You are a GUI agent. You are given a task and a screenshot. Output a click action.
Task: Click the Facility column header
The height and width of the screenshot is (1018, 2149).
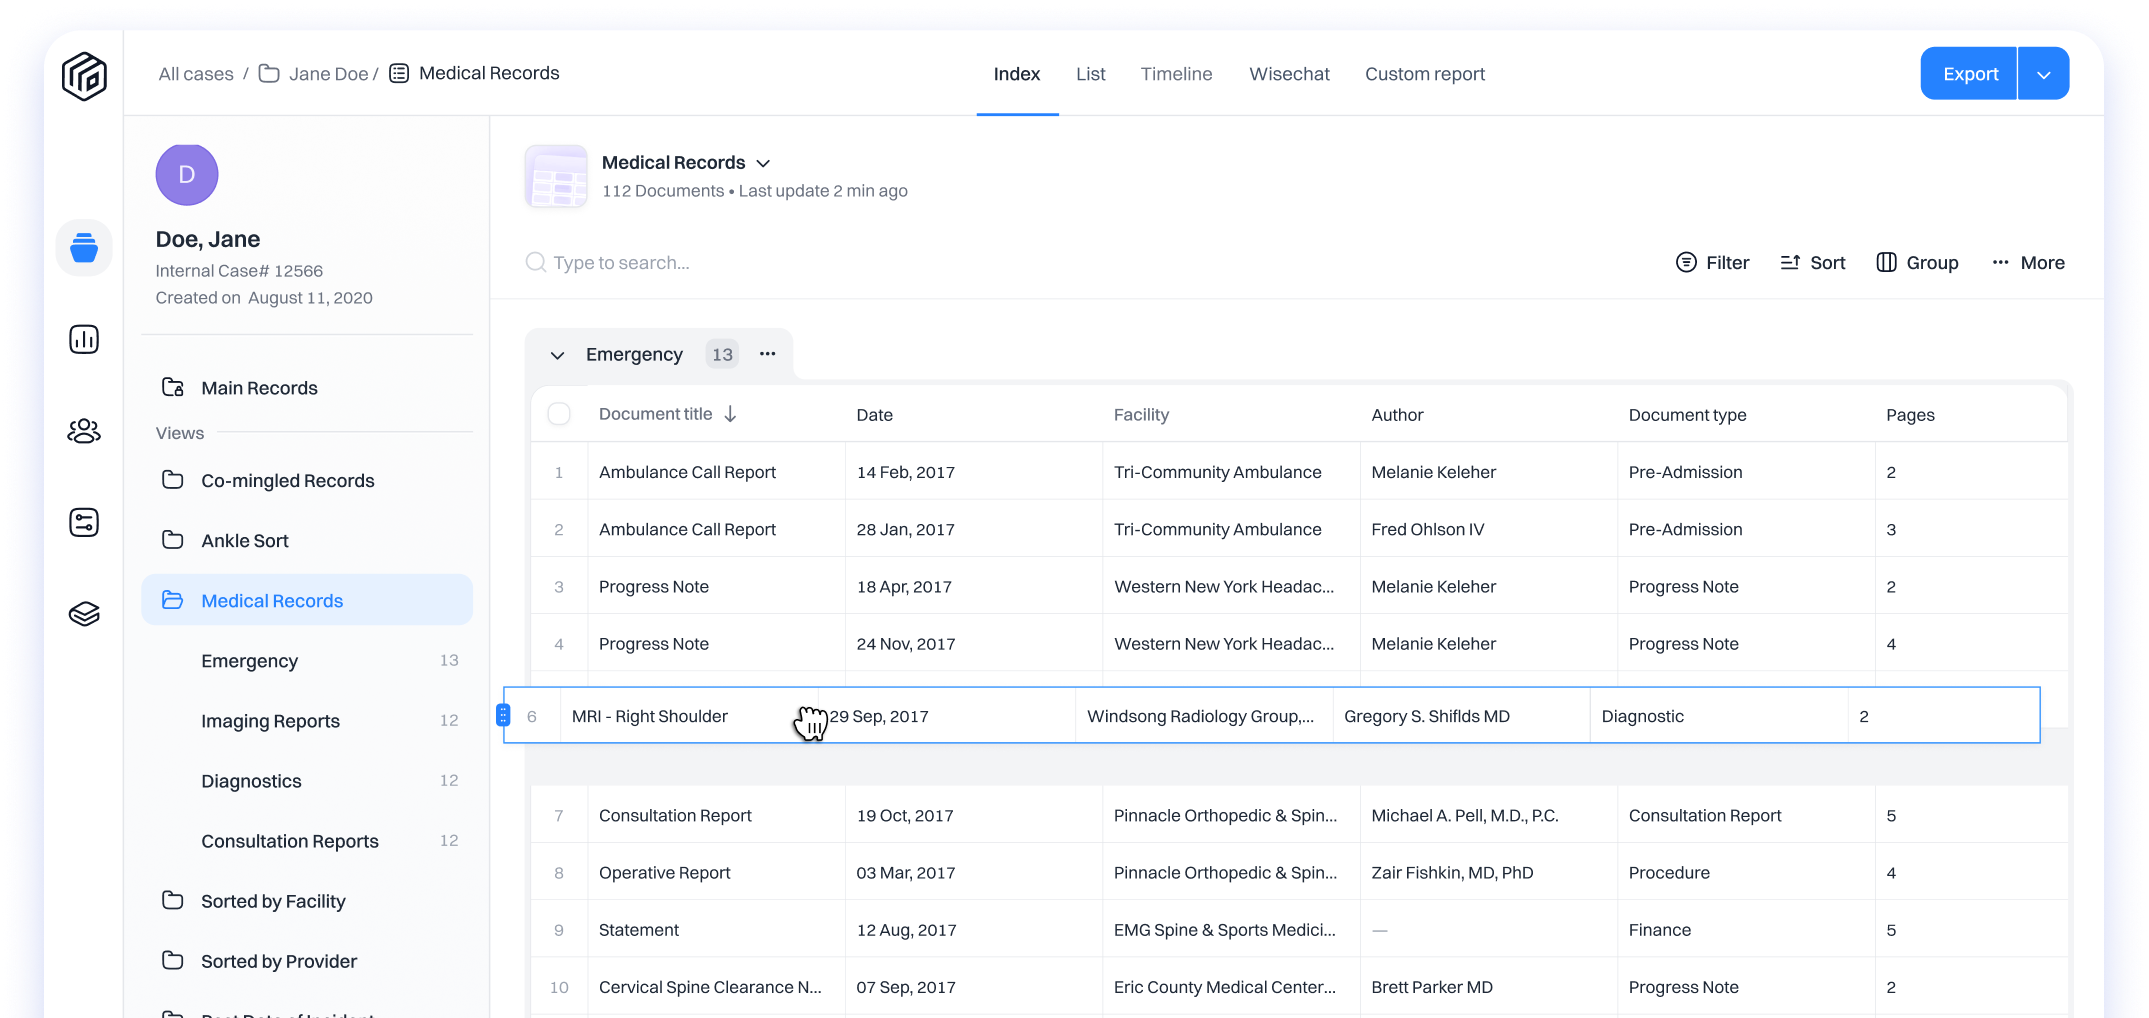(1141, 415)
